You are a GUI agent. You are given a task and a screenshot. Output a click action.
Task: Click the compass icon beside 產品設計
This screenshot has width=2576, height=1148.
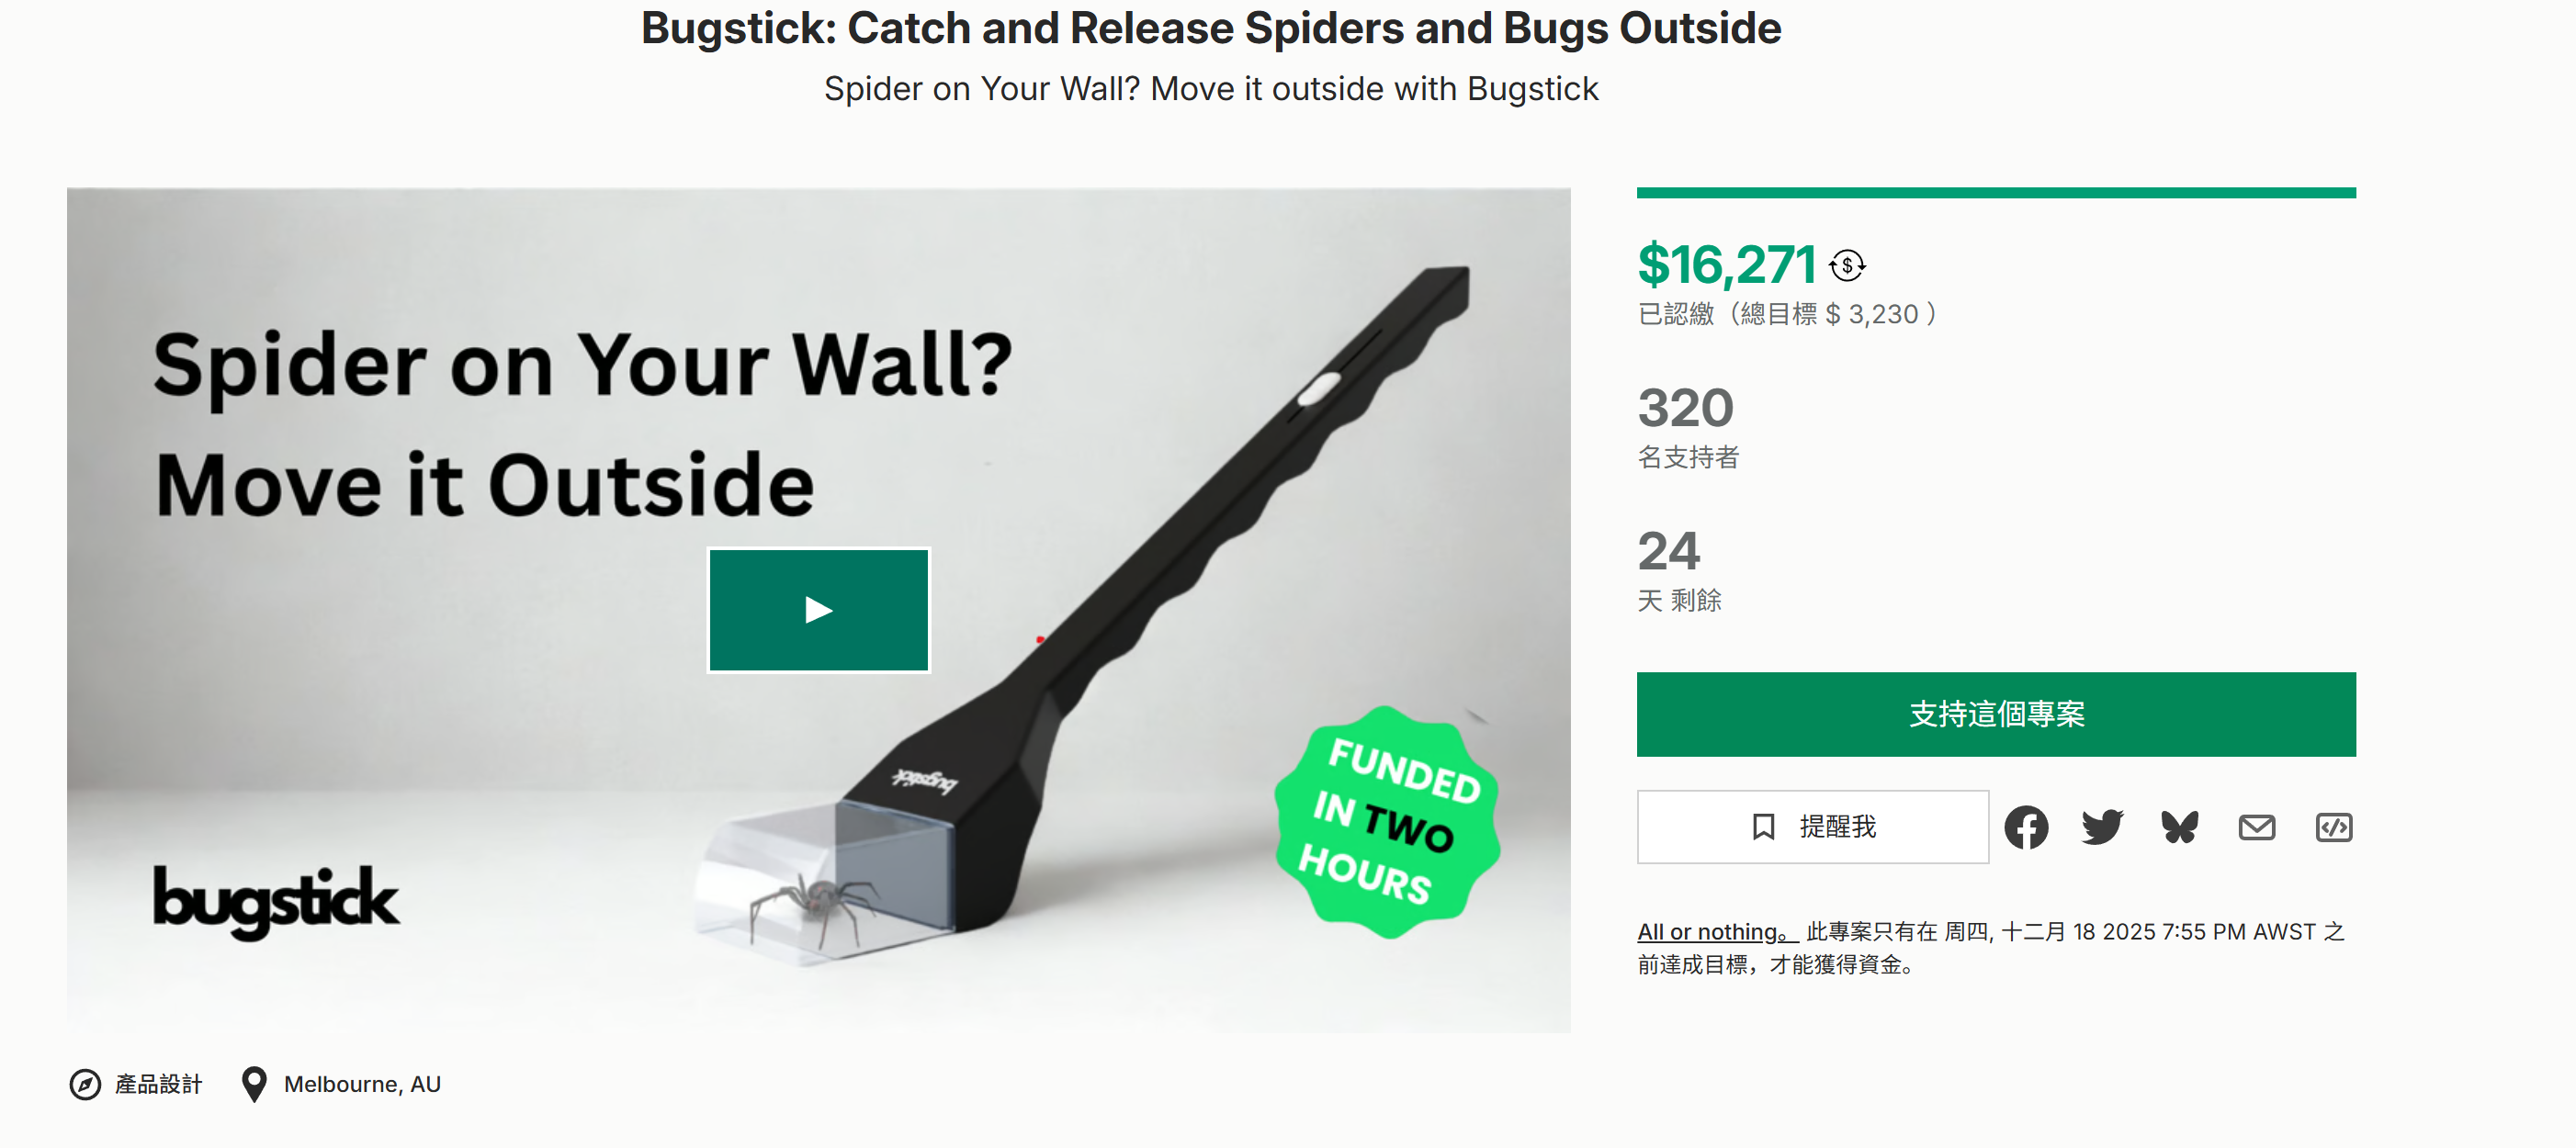(85, 1084)
